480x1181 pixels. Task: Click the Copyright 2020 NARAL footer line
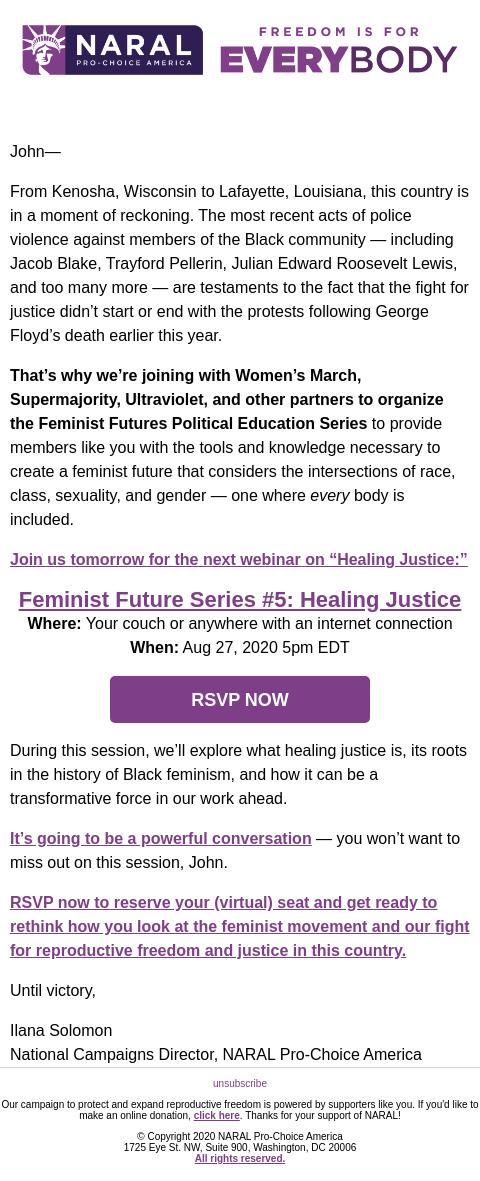click(240, 1136)
